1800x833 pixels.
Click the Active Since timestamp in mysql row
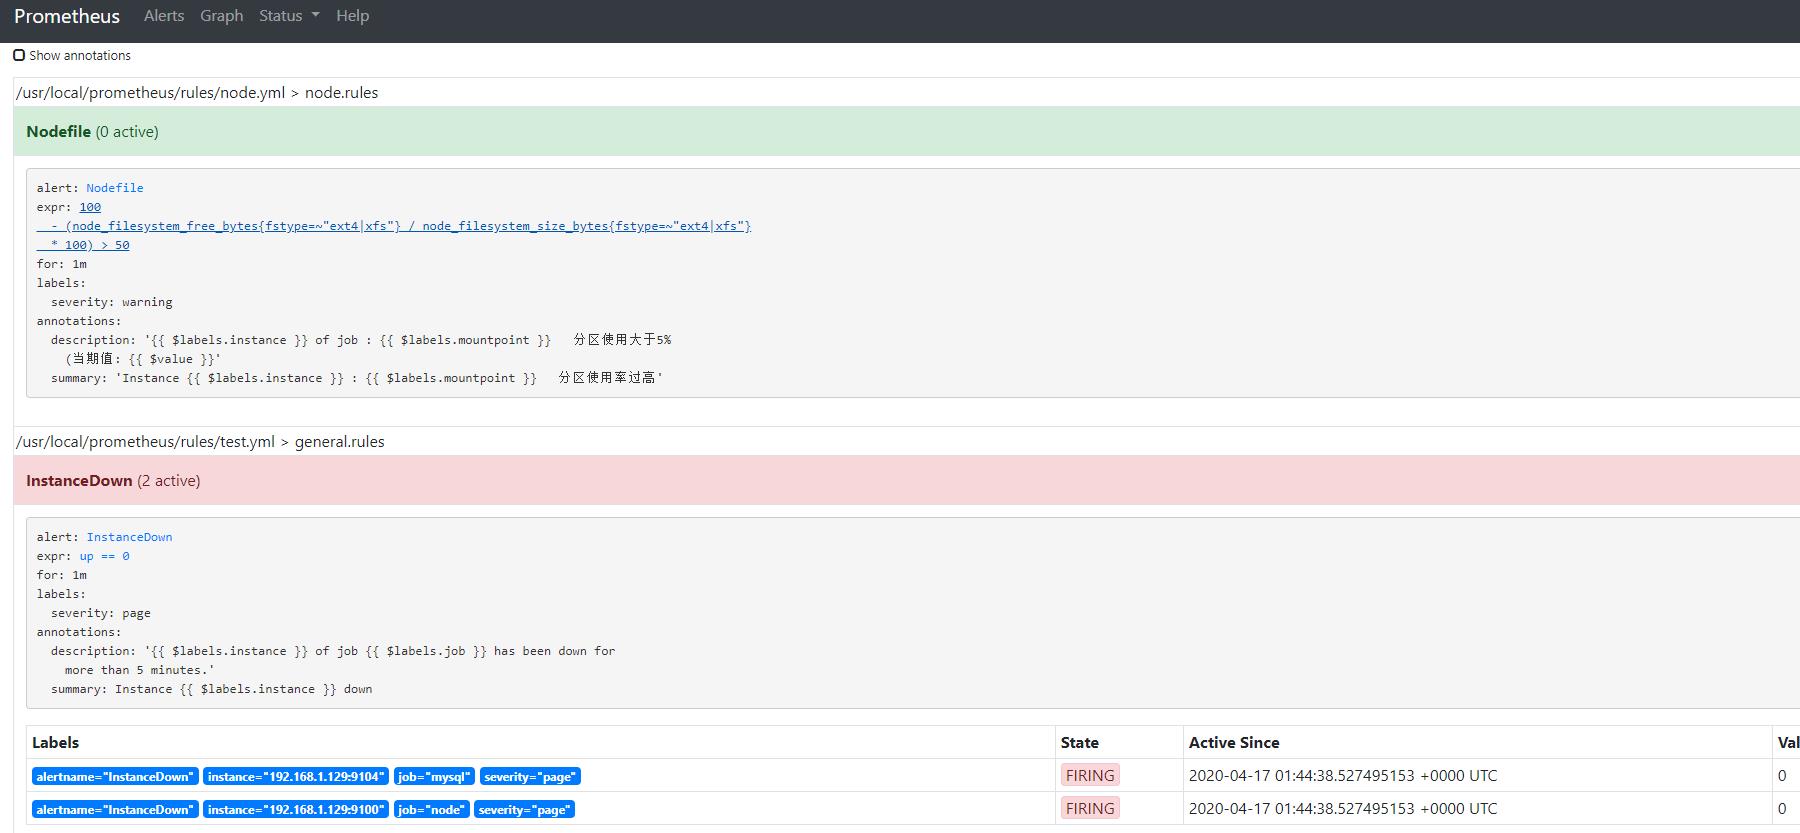tap(1343, 775)
